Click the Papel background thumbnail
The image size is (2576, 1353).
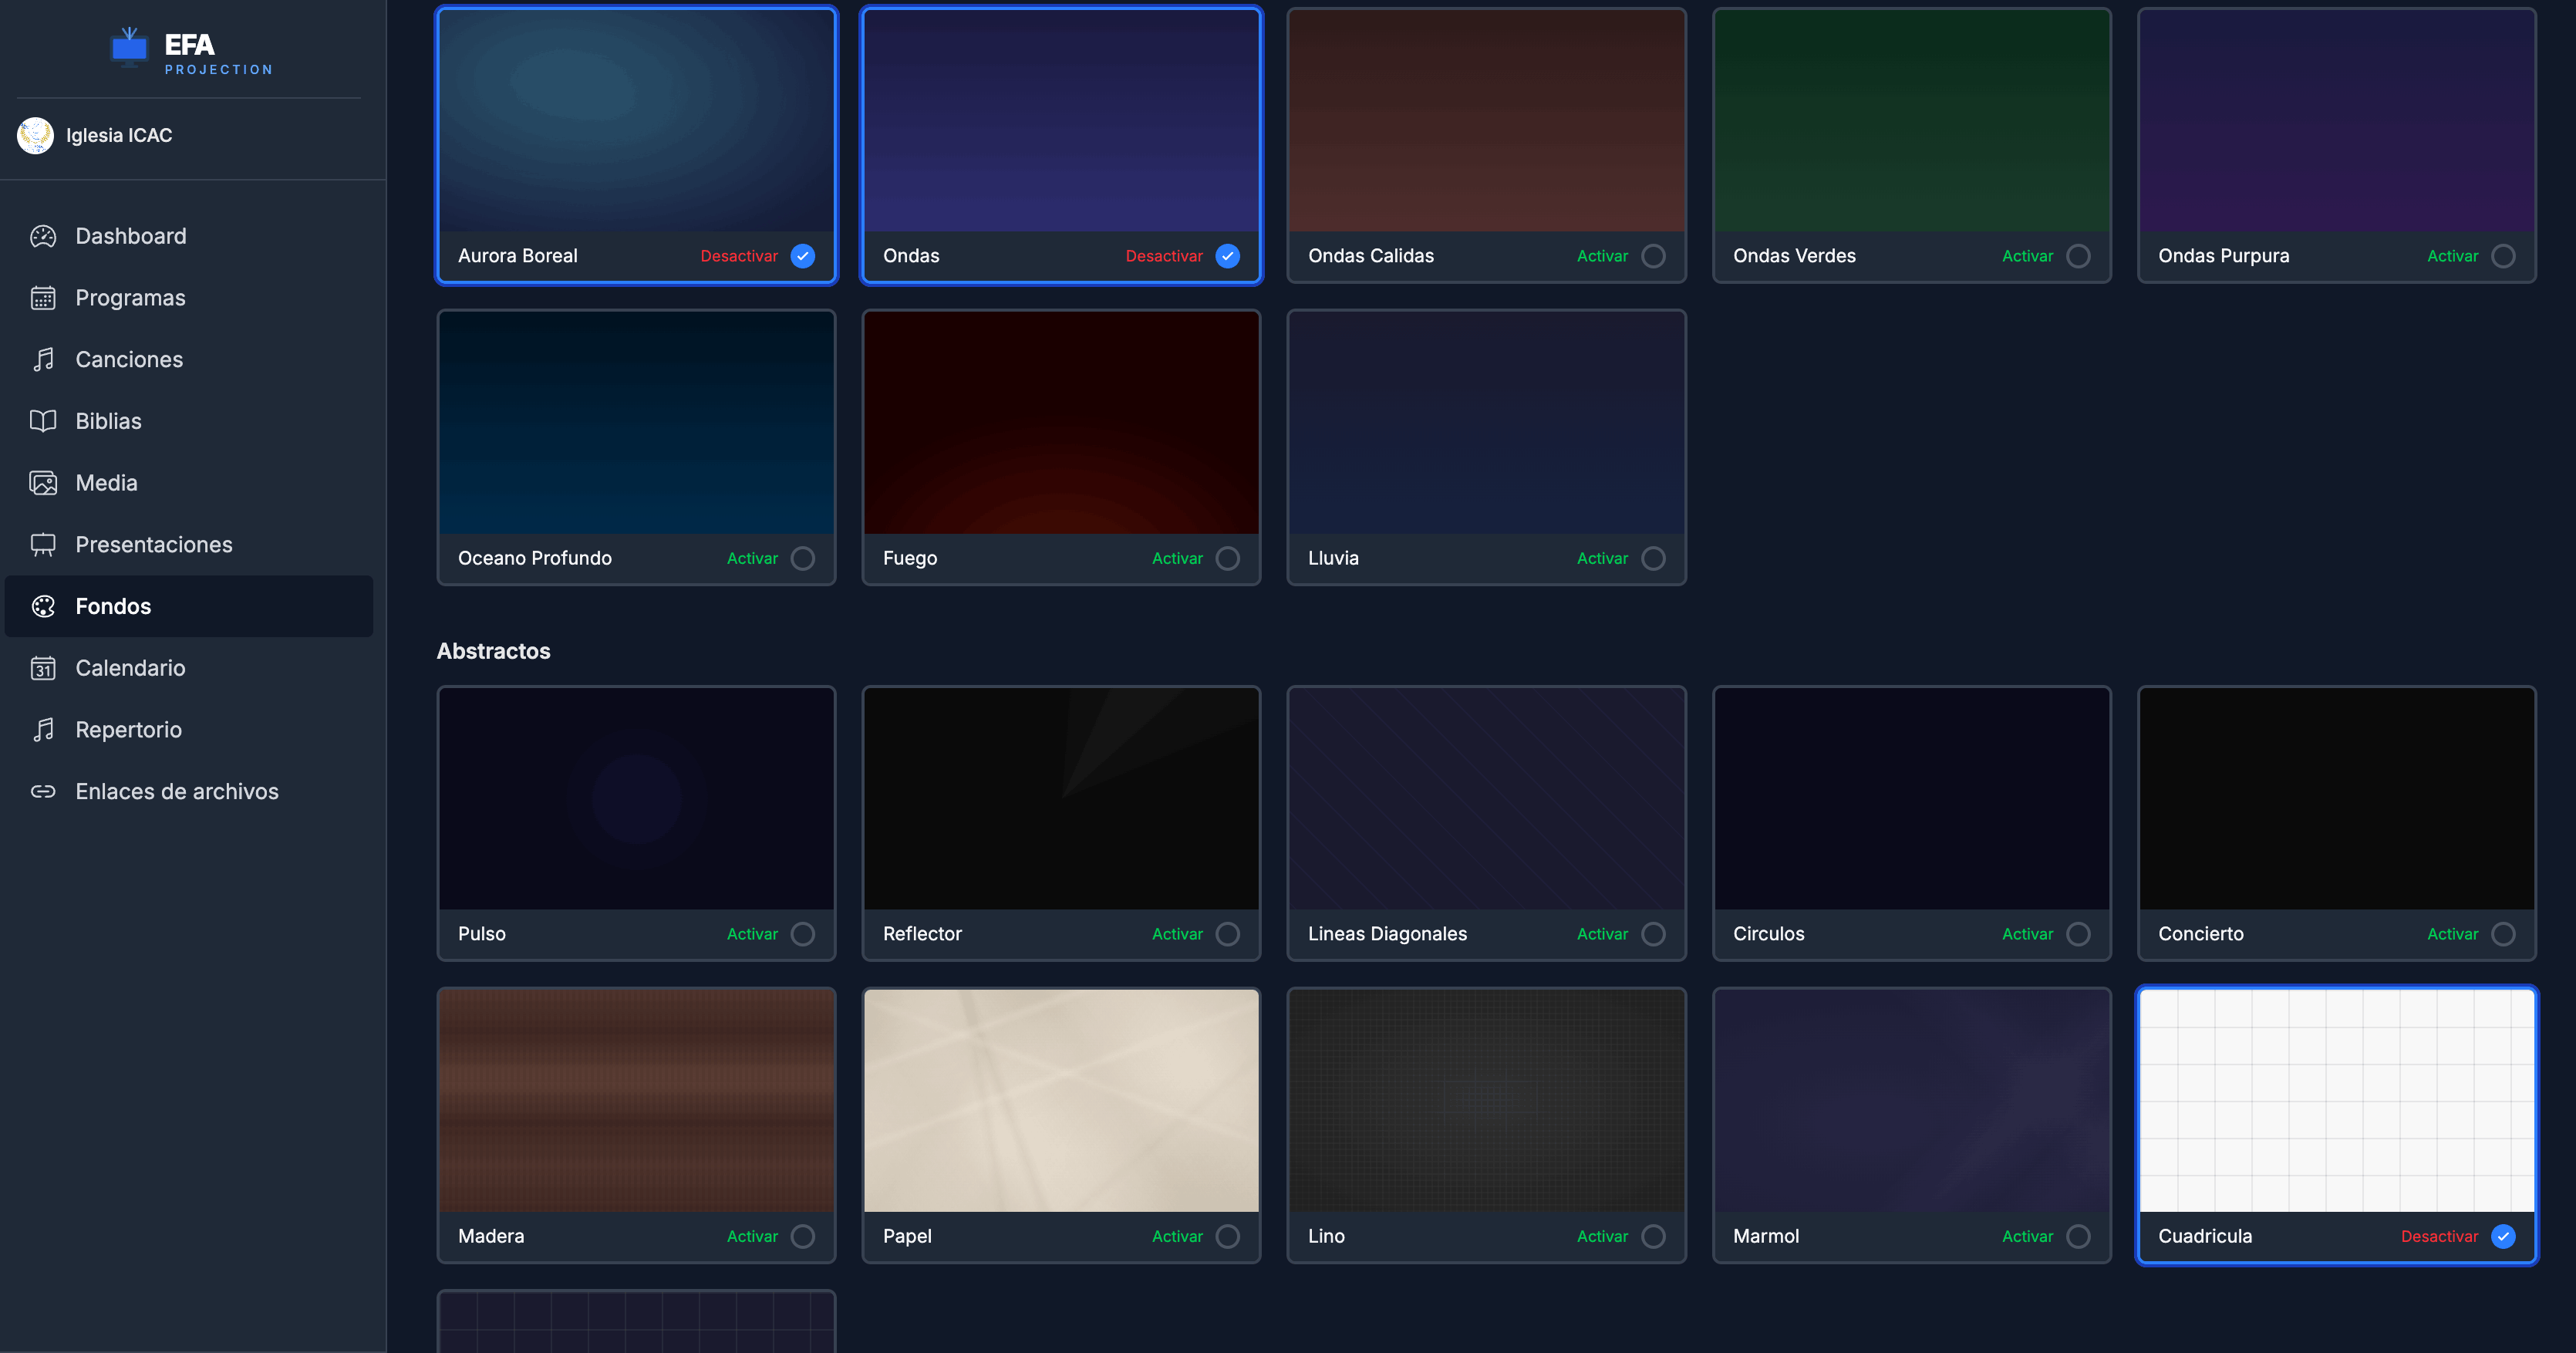click(1061, 1100)
